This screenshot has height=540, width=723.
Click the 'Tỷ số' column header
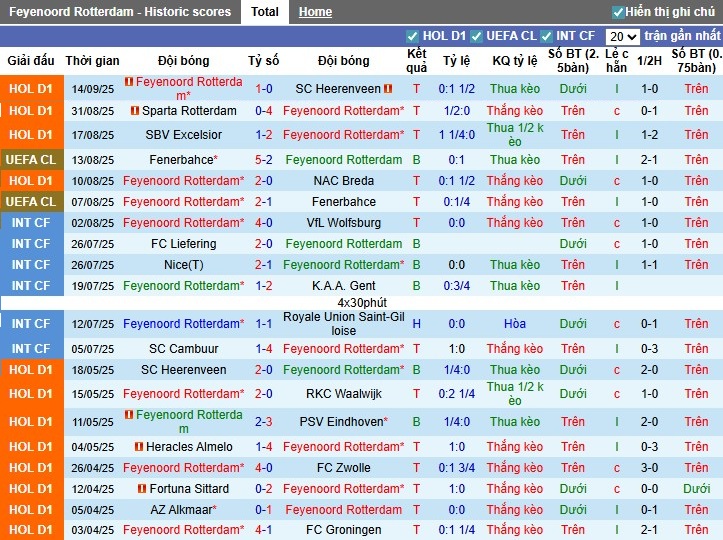tap(264, 61)
